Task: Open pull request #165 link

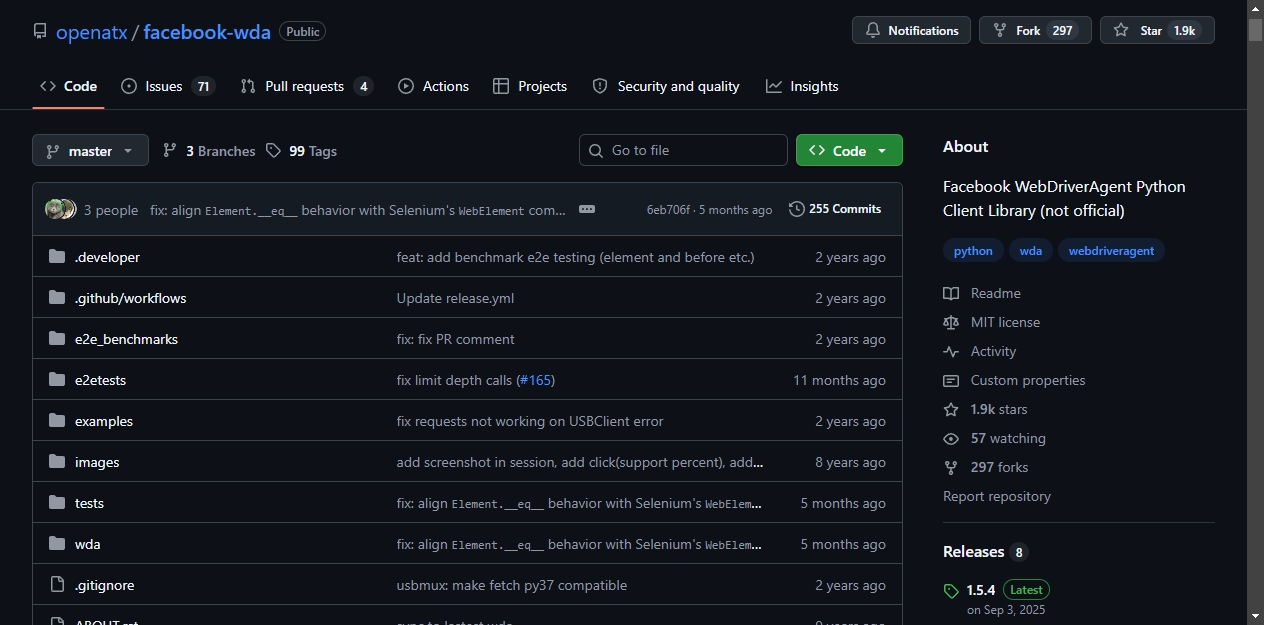Action: pos(535,380)
